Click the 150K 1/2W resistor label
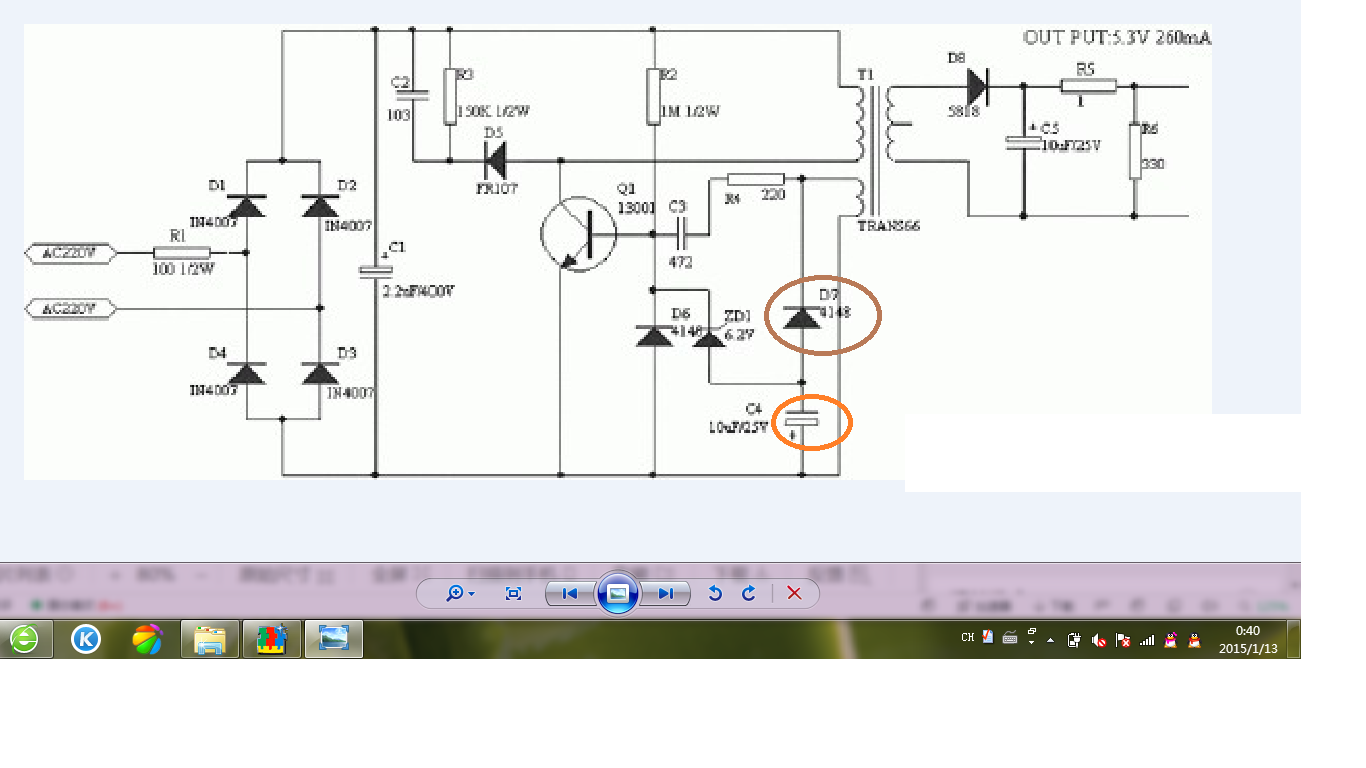This screenshot has height=768, width=1366. (x=493, y=111)
